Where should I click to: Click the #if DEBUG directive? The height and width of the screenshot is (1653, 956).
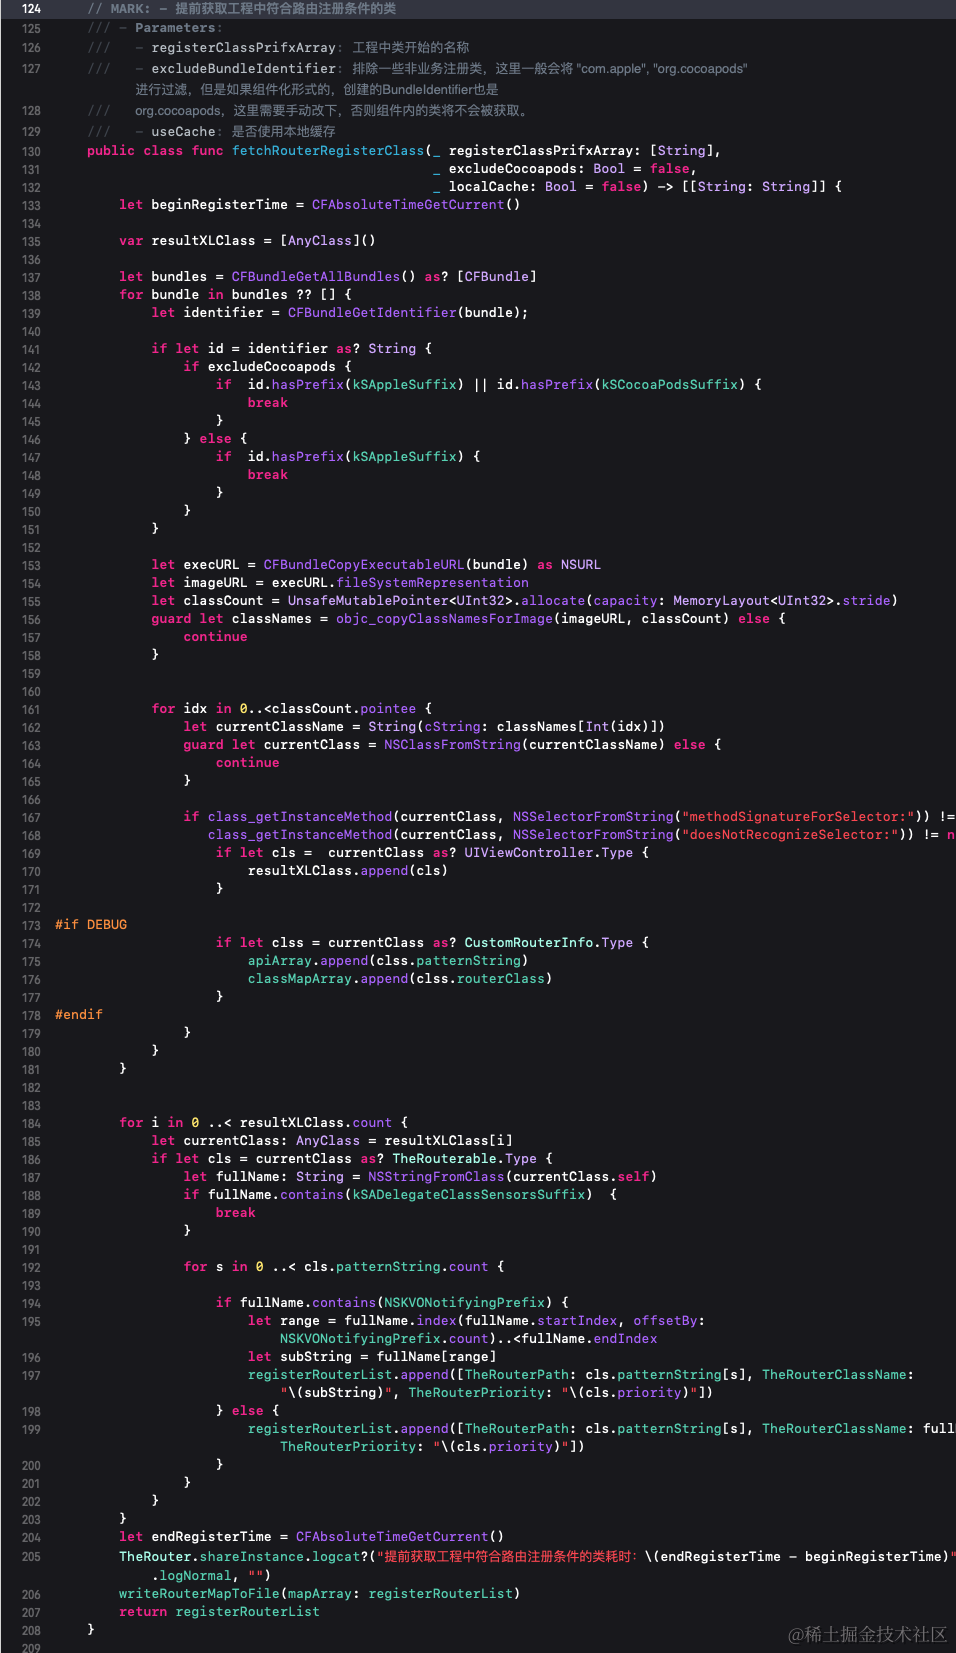91,925
